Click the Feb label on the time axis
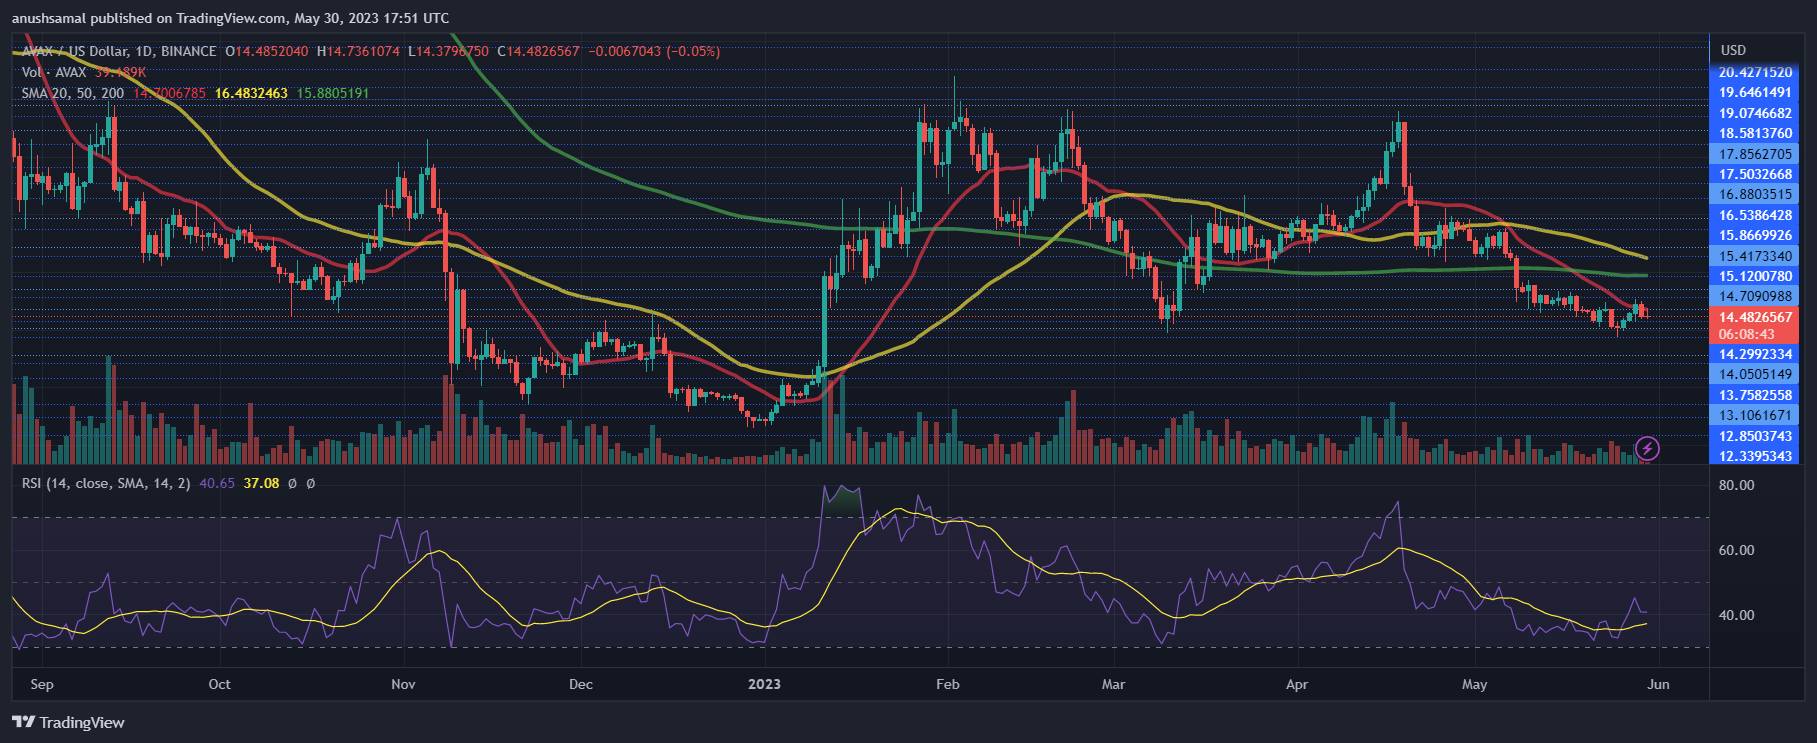This screenshot has height=743, width=1817. tap(947, 684)
